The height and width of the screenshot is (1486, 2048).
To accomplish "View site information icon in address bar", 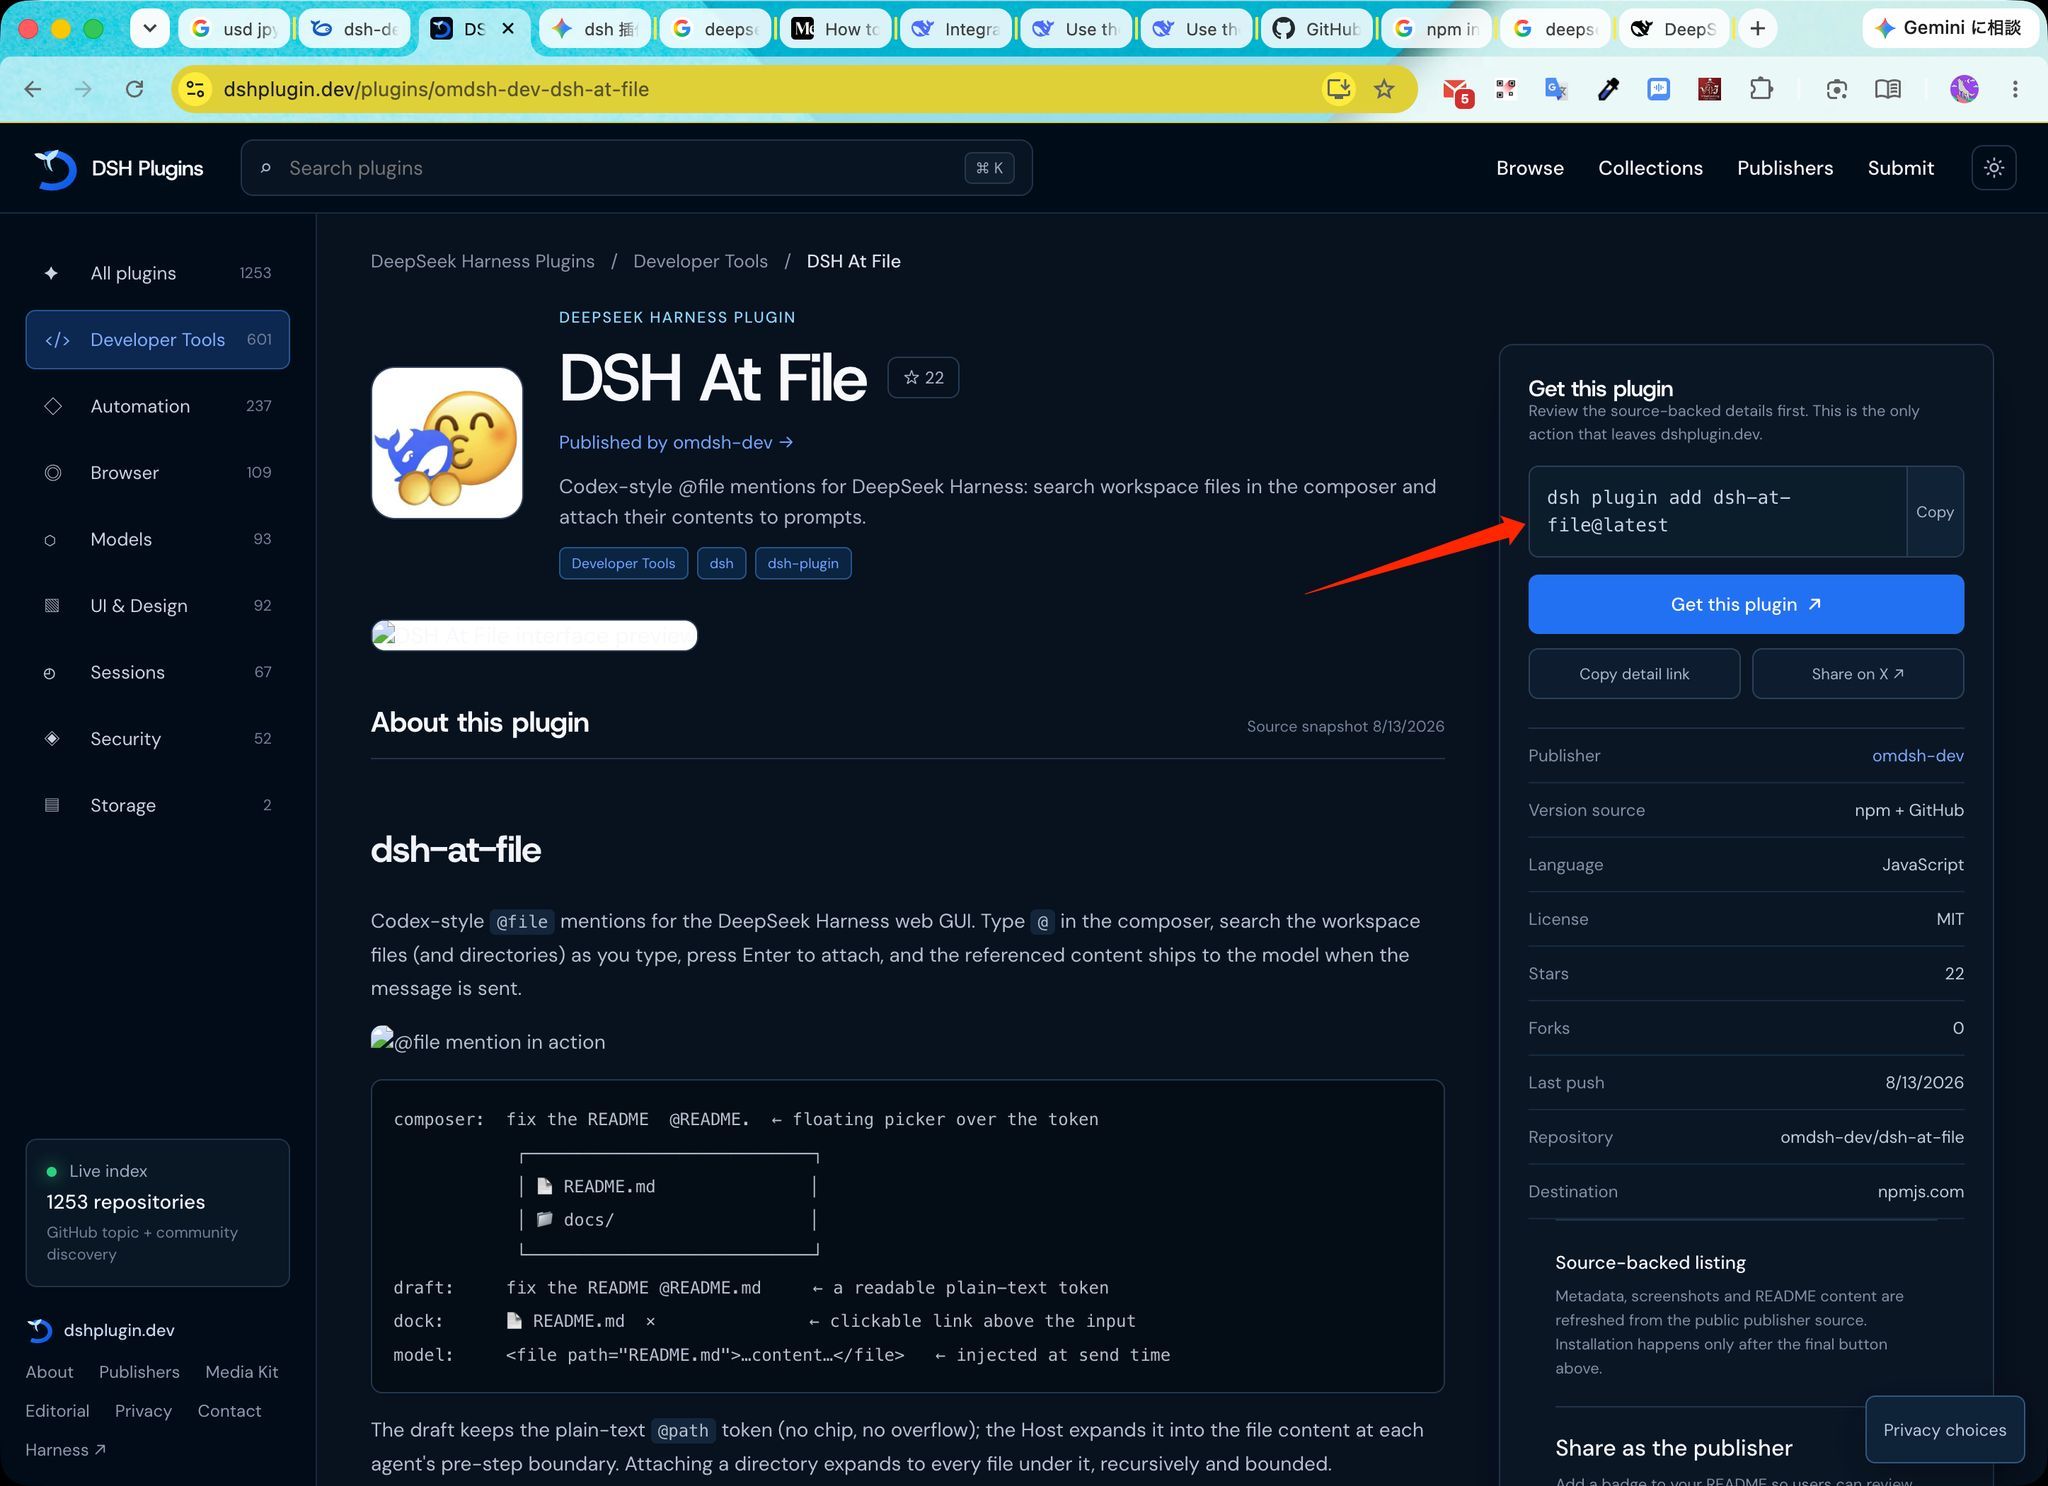I will (195, 89).
